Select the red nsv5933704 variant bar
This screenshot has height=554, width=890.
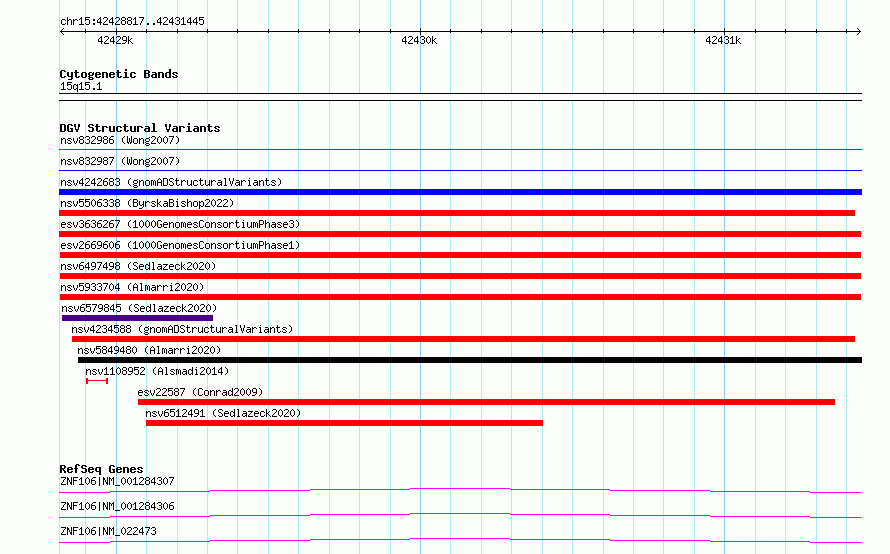click(460, 297)
